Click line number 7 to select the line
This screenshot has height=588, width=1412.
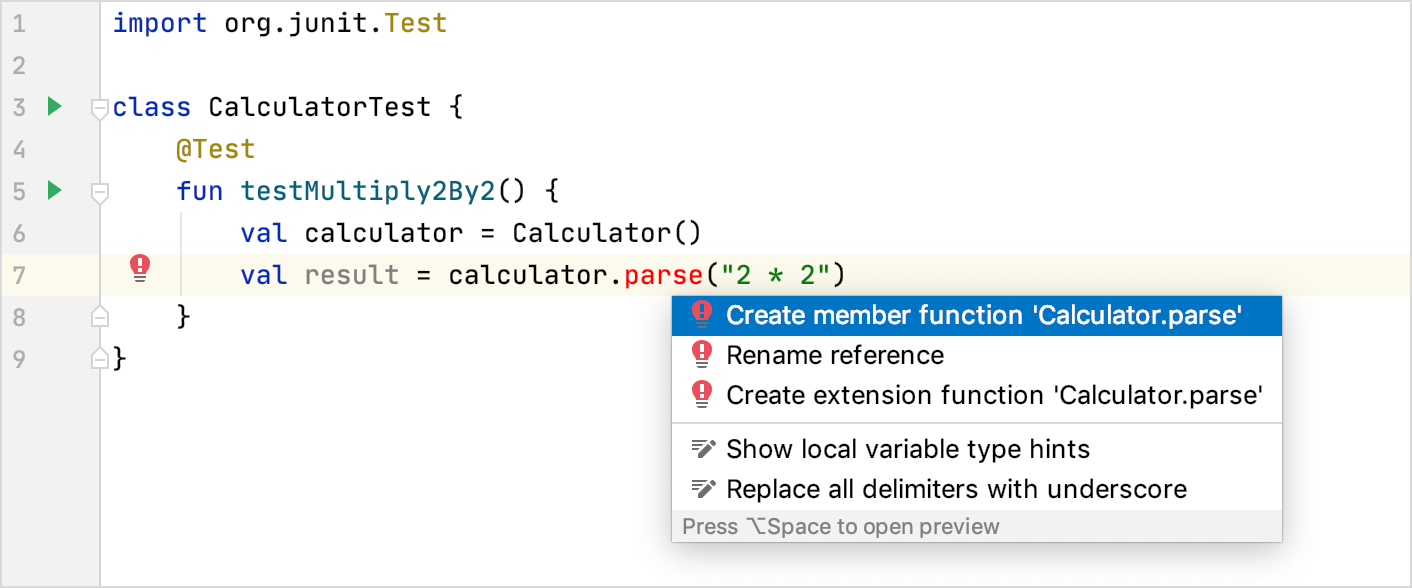[x=19, y=274]
